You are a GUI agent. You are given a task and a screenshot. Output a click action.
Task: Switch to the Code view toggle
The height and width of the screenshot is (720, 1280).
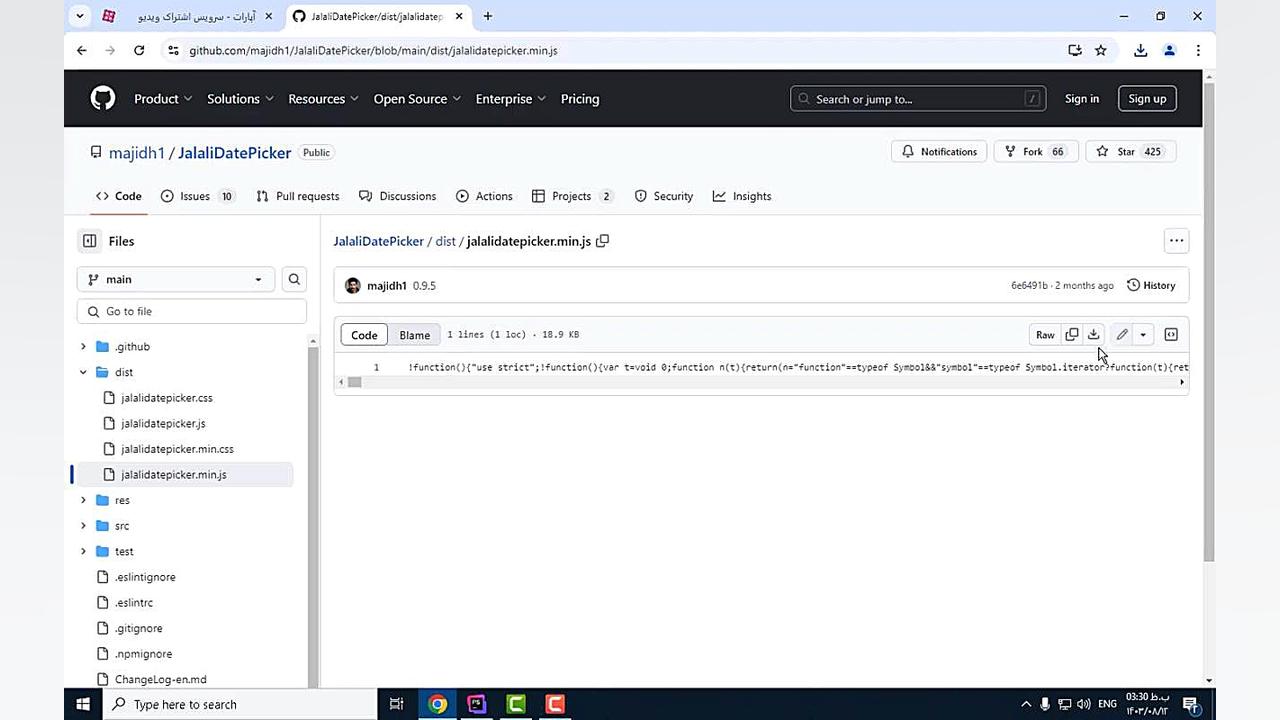pyautogui.click(x=364, y=335)
